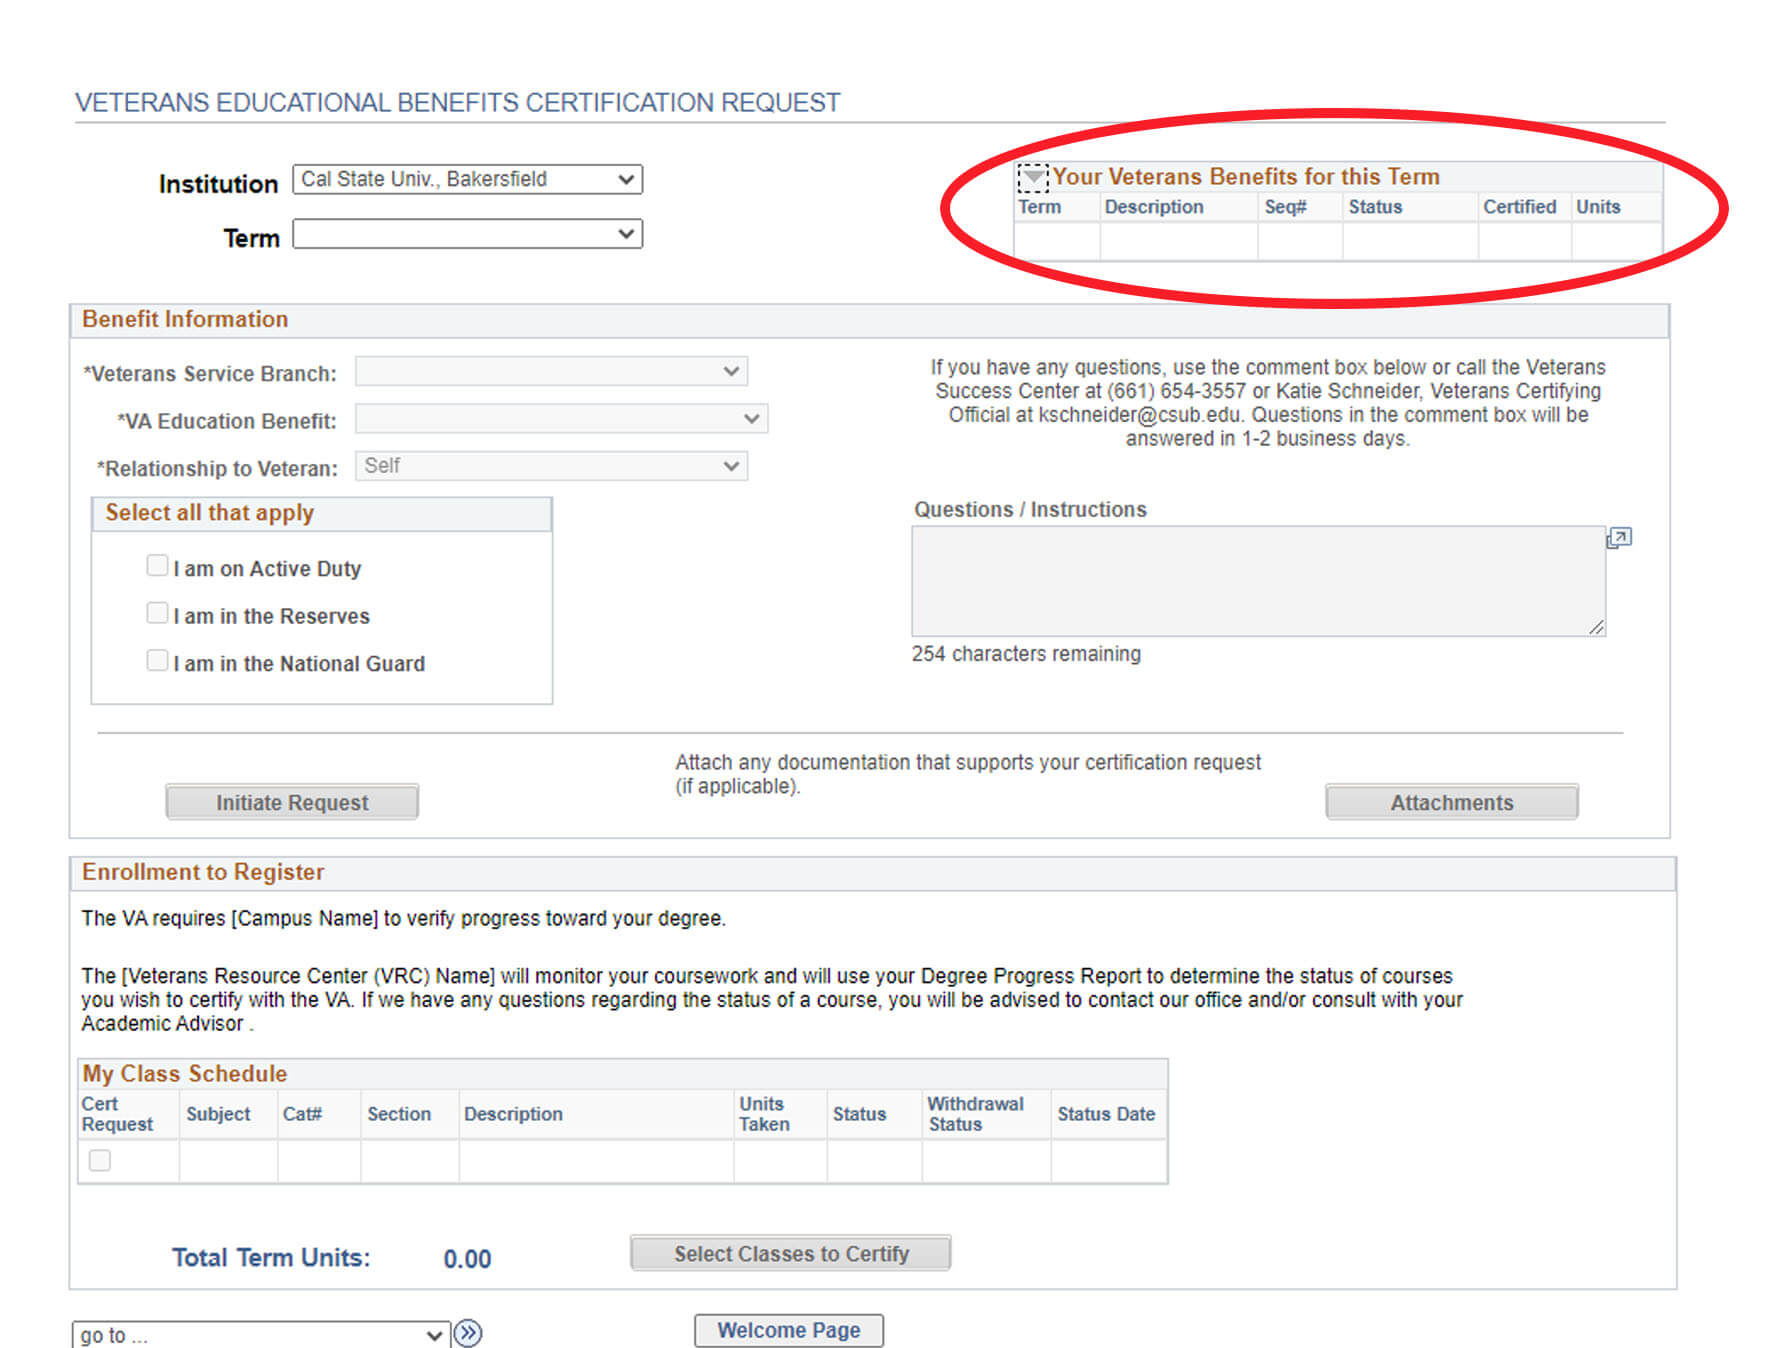Open the VA Education Benefit dropdown
The image size is (1772, 1348).
(x=561, y=419)
